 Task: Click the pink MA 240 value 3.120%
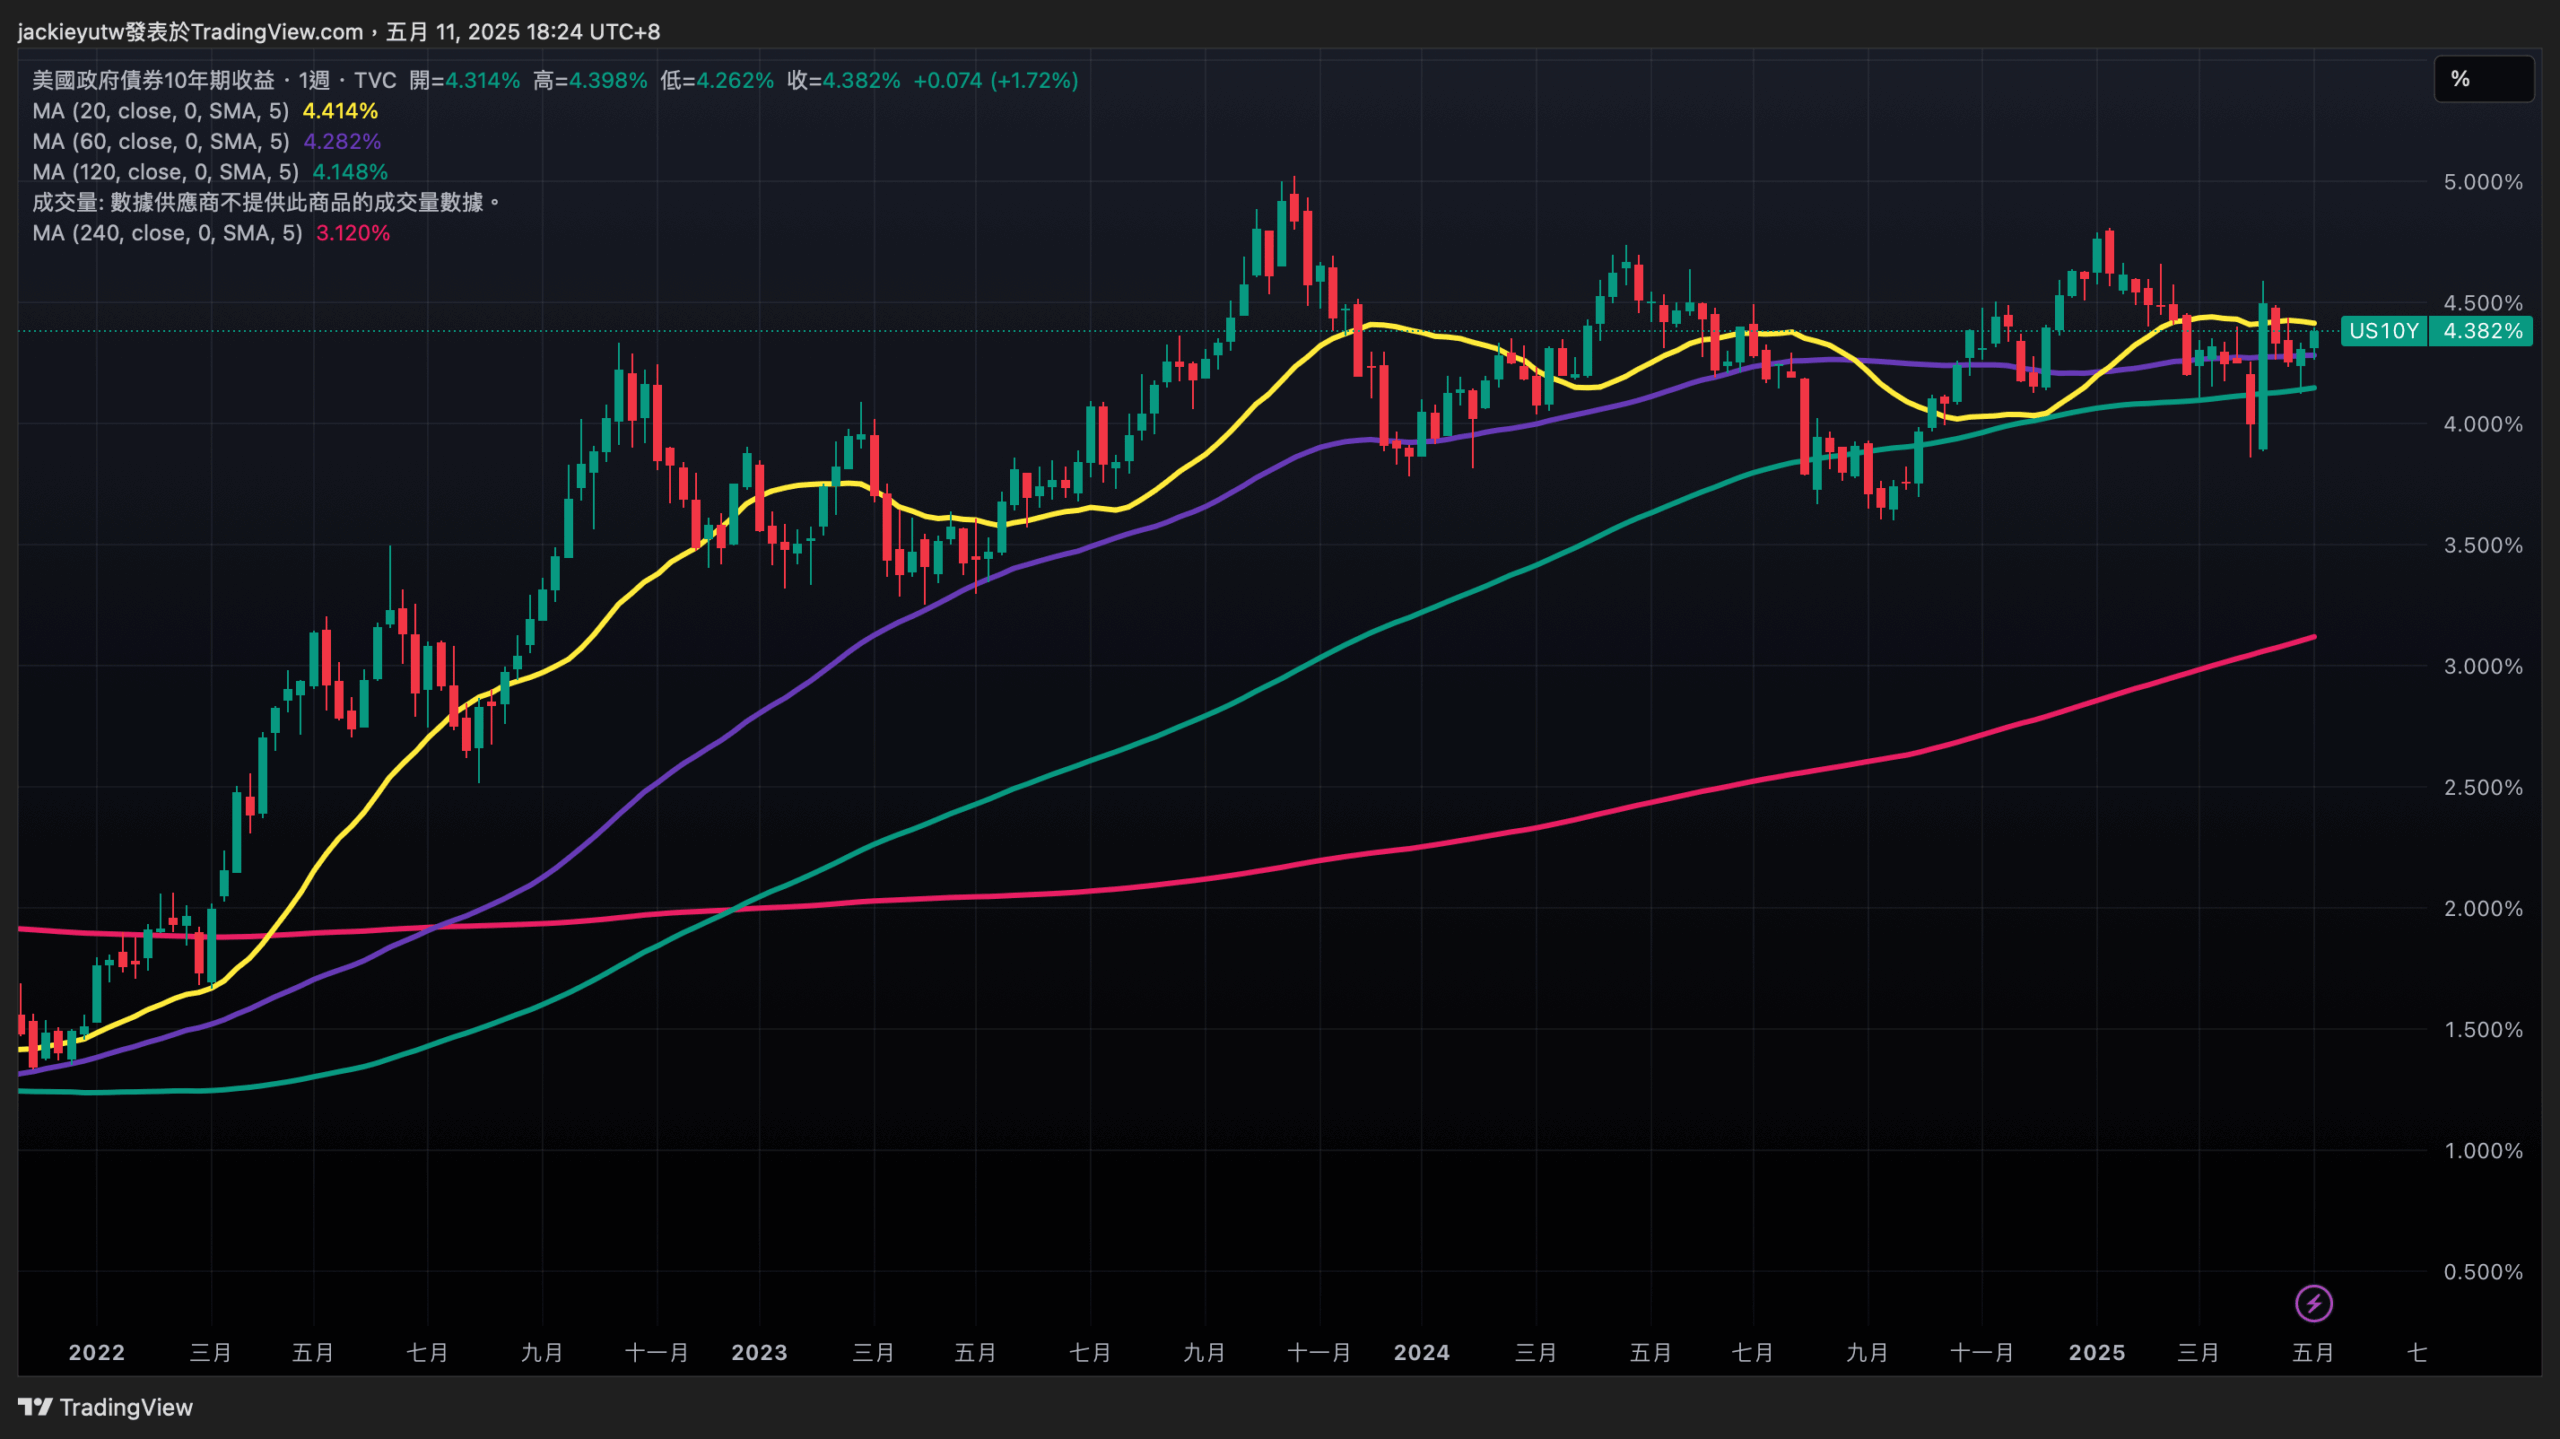[x=353, y=233]
